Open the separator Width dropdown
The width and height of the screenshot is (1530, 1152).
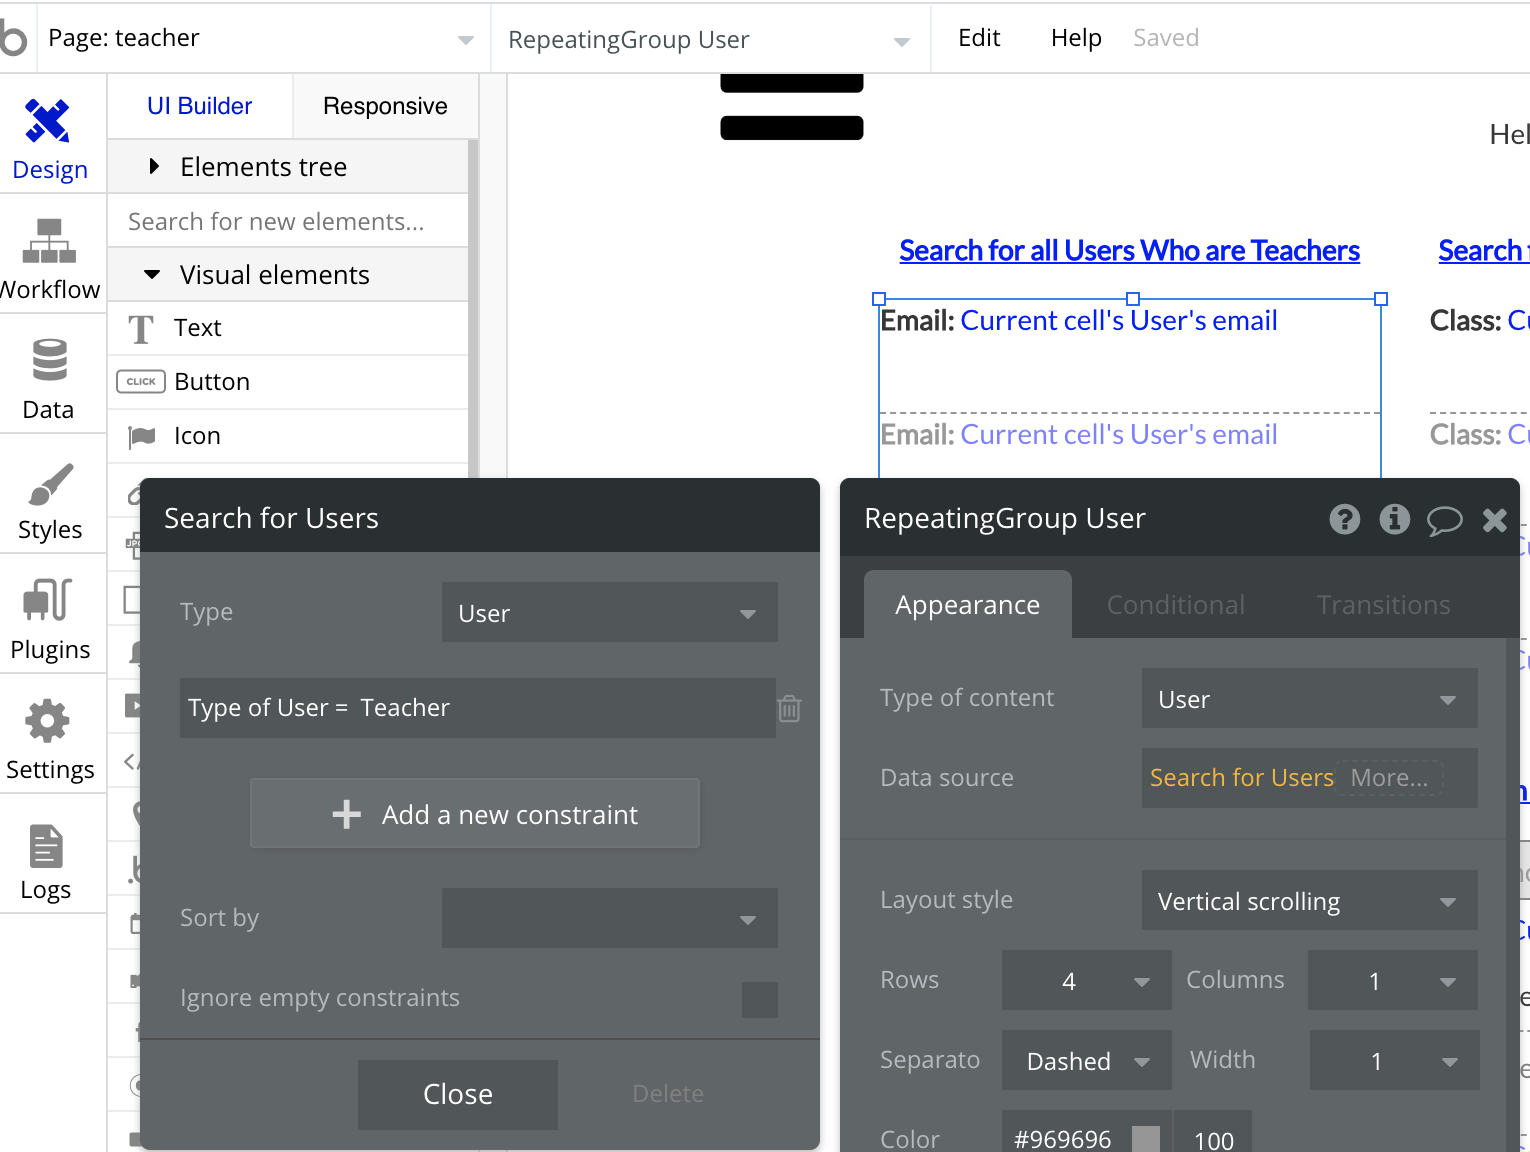tap(1395, 1060)
